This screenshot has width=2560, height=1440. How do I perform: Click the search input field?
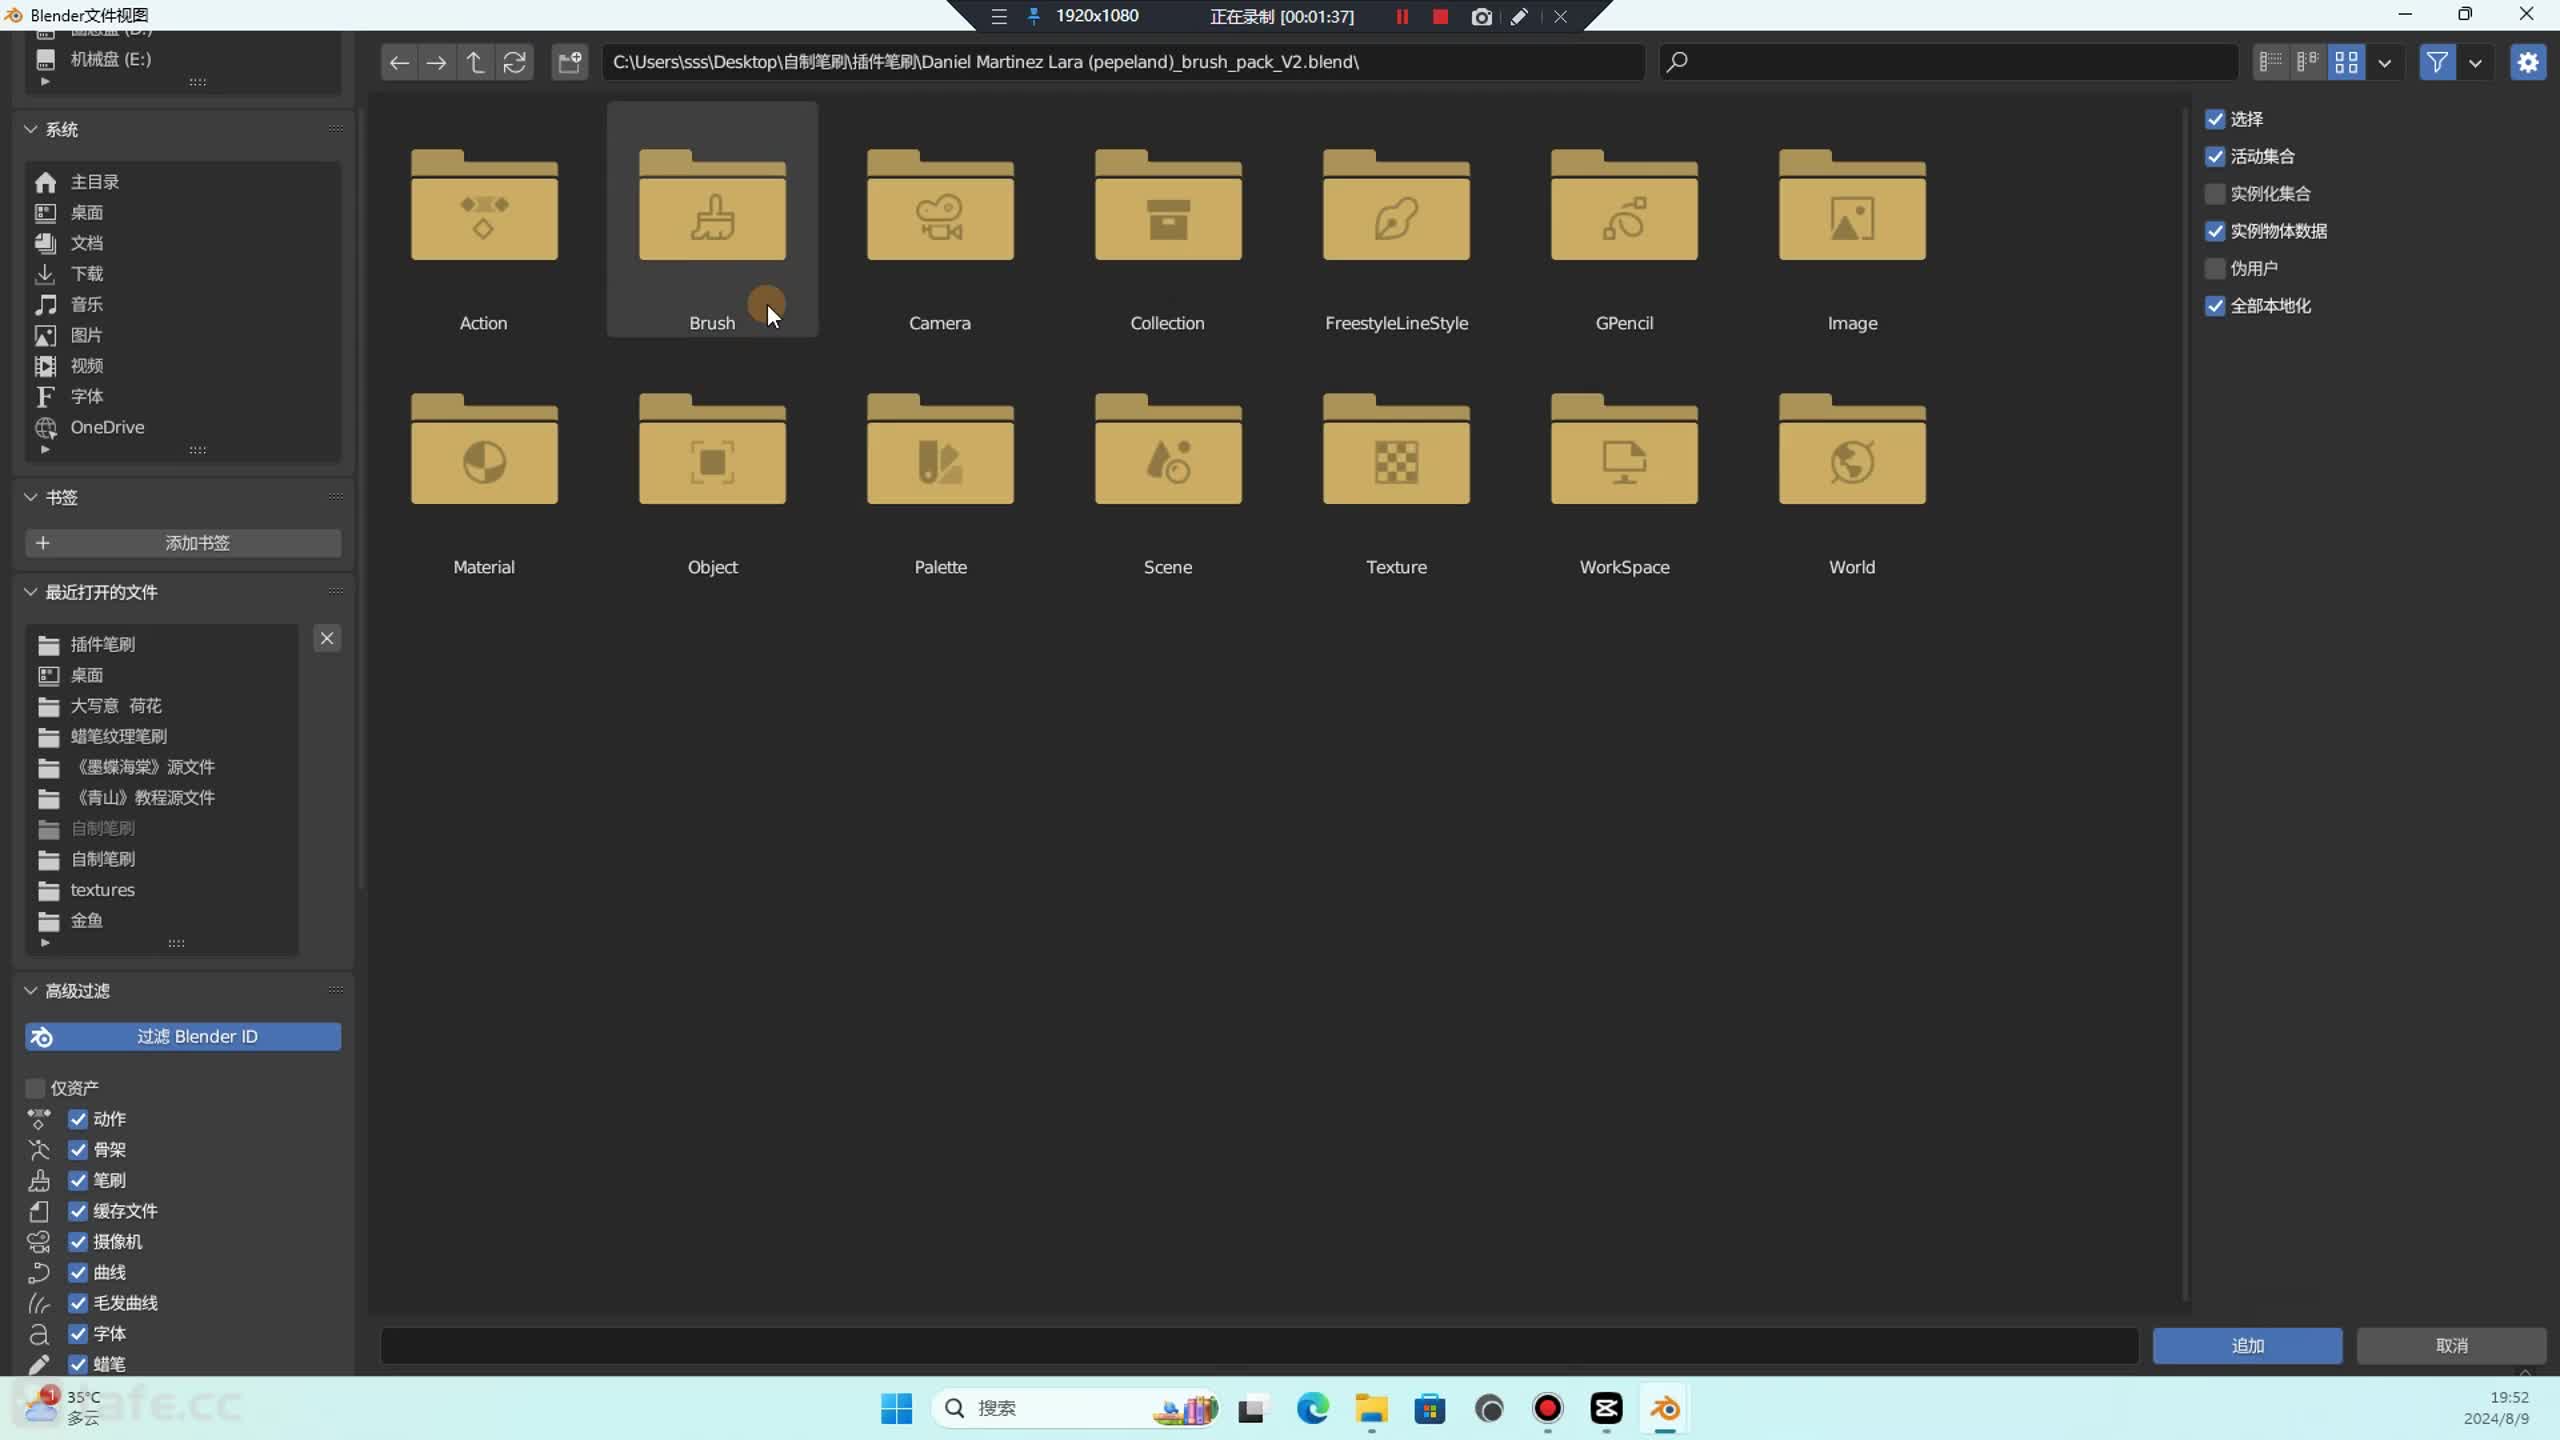(1949, 62)
